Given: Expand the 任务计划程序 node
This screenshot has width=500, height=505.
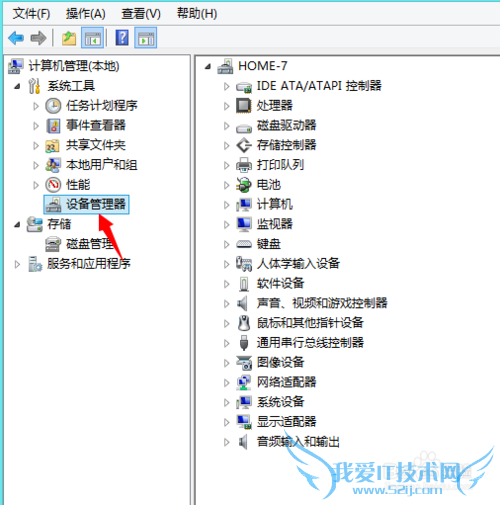Looking at the screenshot, I should [x=36, y=106].
